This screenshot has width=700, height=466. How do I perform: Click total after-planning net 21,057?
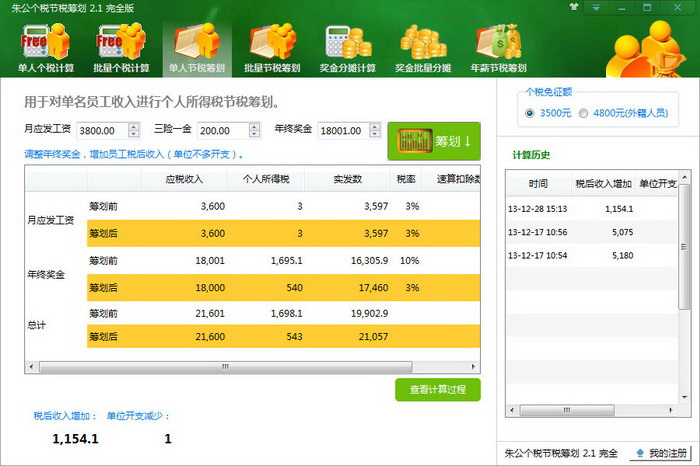click(x=373, y=337)
